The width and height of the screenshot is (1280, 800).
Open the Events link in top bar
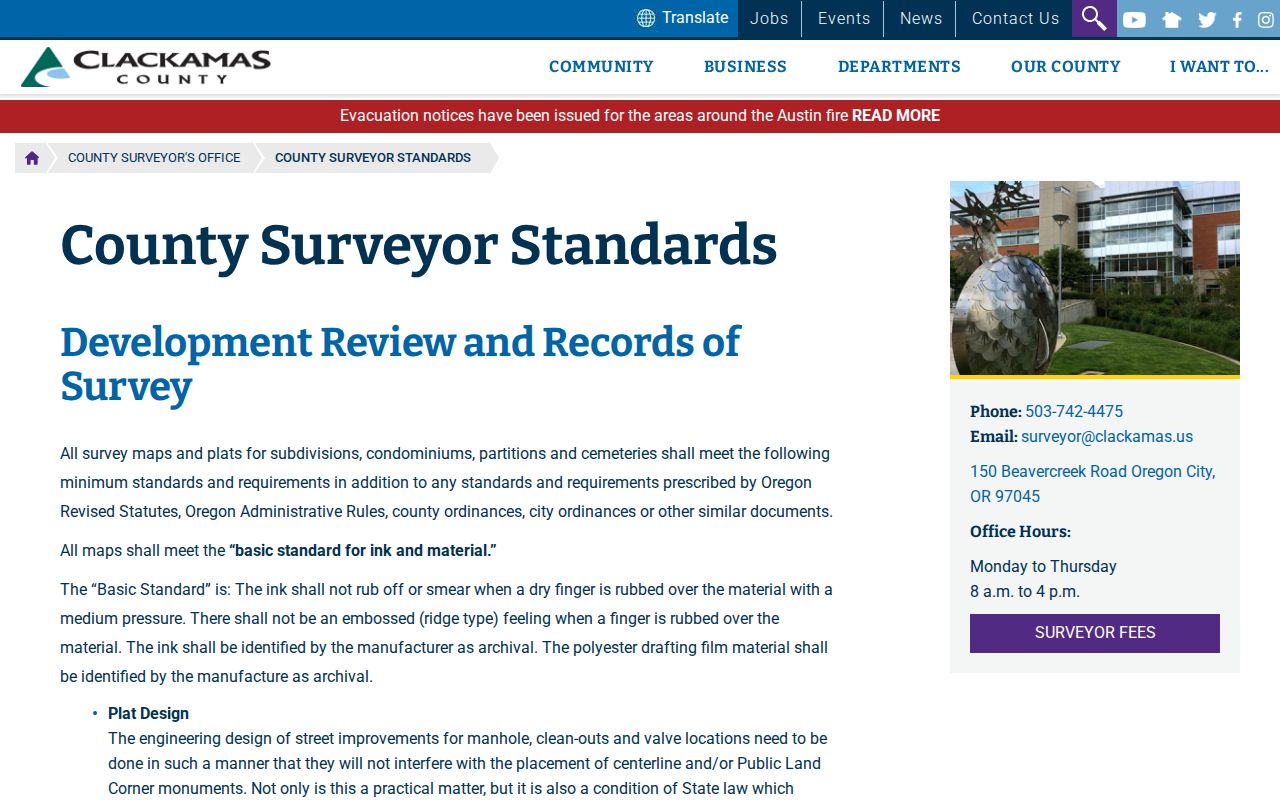point(844,18)
